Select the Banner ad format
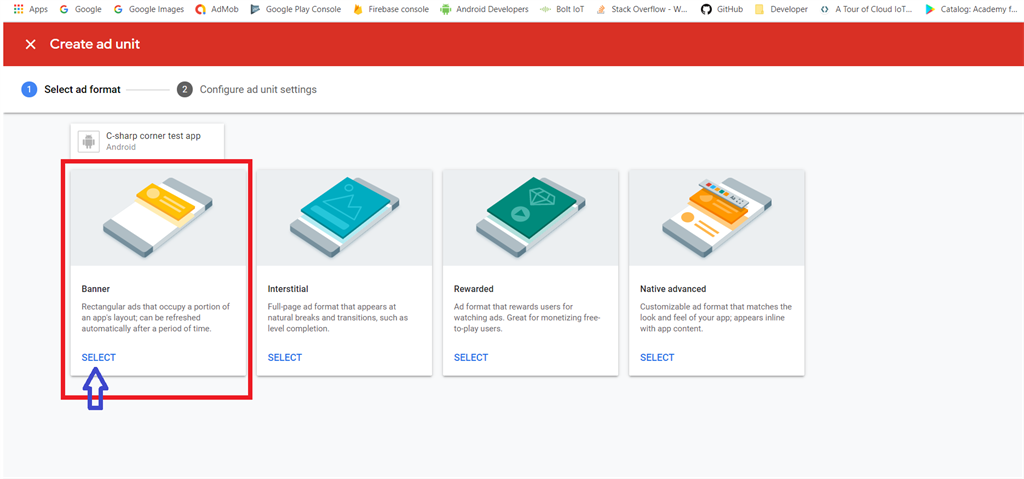This screenshot has height=479, width=1024. (x=99, y=357)
